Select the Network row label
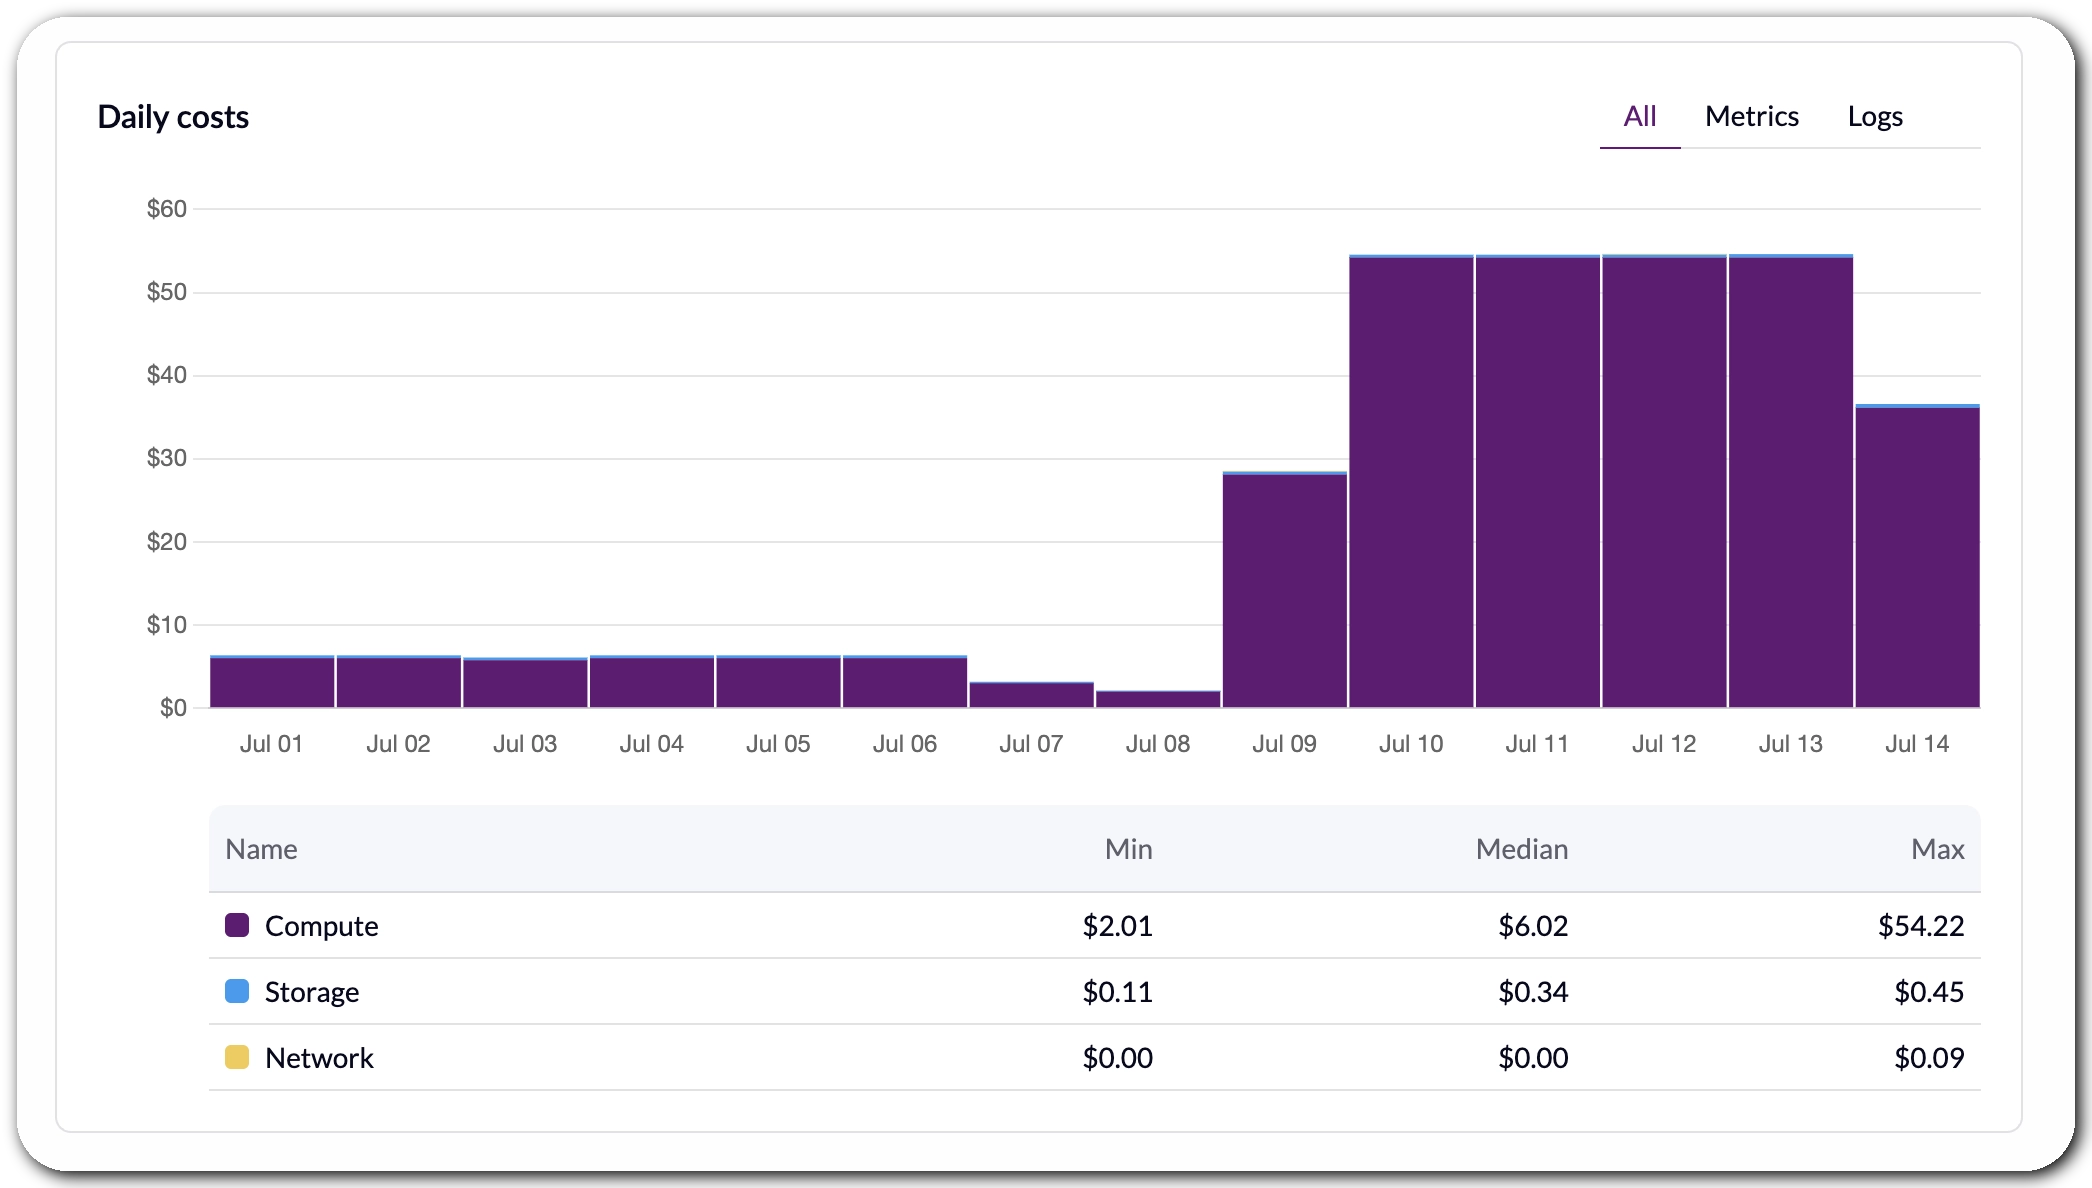The height and width of the screenshot is (1188, 2092). [x=319, y=1058]
